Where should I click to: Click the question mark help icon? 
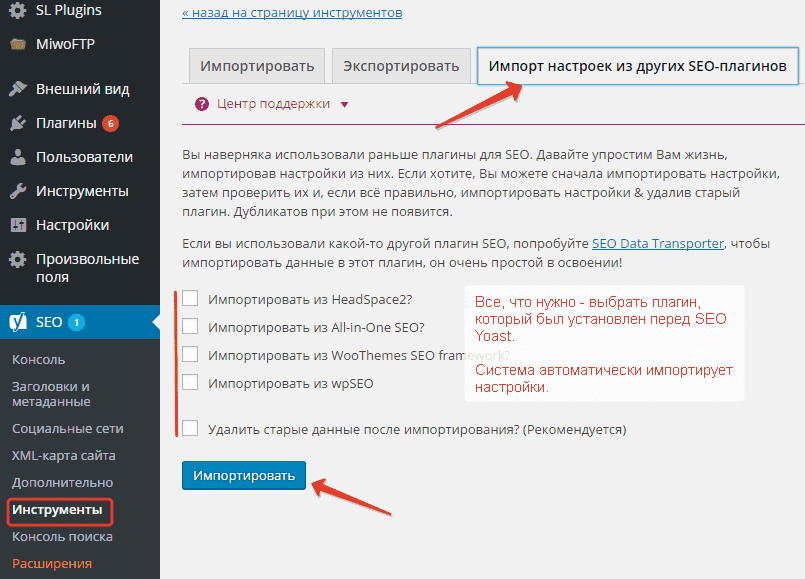click(x=202, y=104)
